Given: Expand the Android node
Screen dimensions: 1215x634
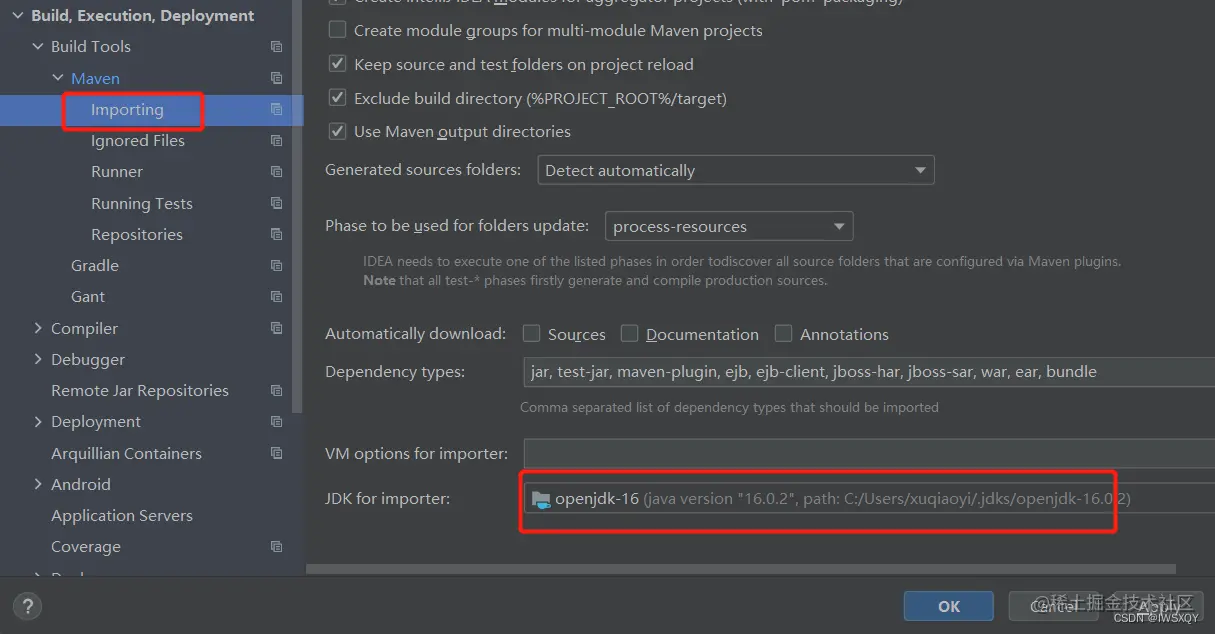Looking at the screenshot, I should coord(38,484).
